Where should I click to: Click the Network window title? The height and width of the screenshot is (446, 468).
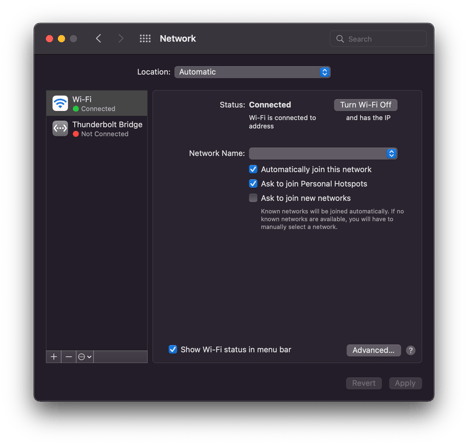178,39
